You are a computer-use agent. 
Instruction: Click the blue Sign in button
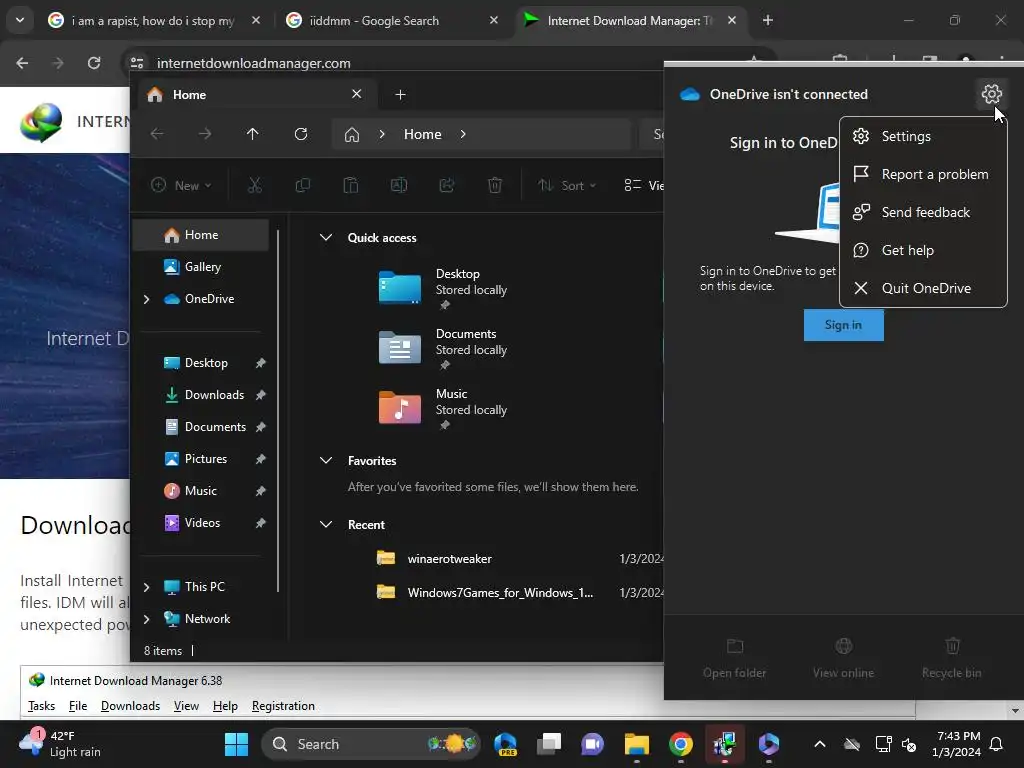[843, 325]
